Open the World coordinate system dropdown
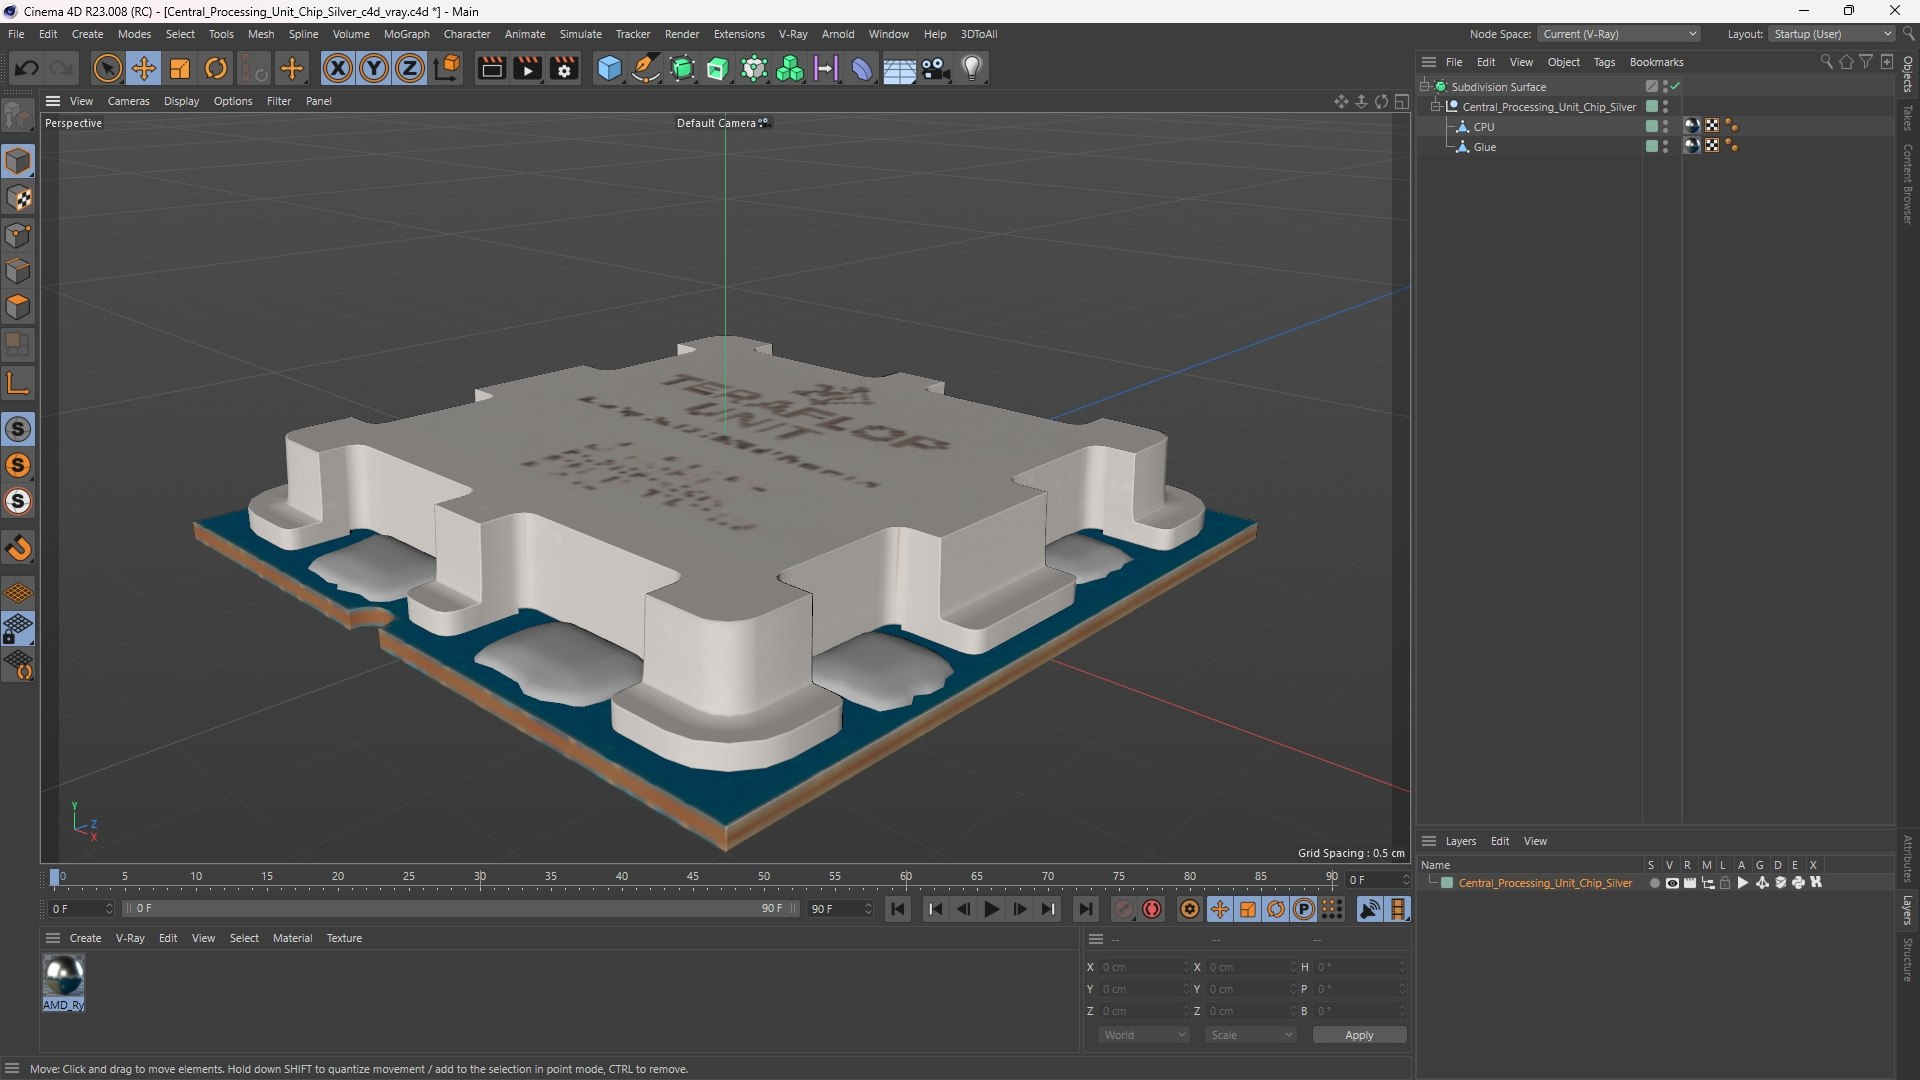 point(1144,1035)
